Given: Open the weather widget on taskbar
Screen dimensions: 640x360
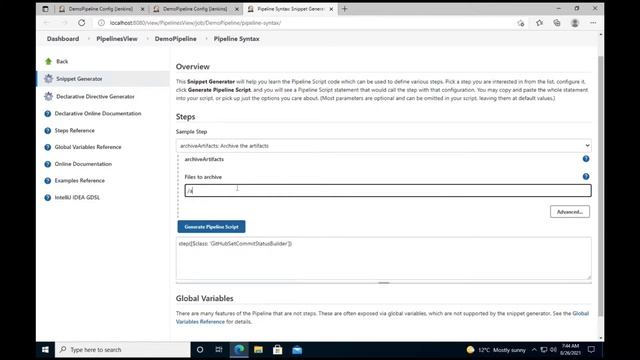Looking at the screenshot, I should pyautogui.click(x=496, y=350).
